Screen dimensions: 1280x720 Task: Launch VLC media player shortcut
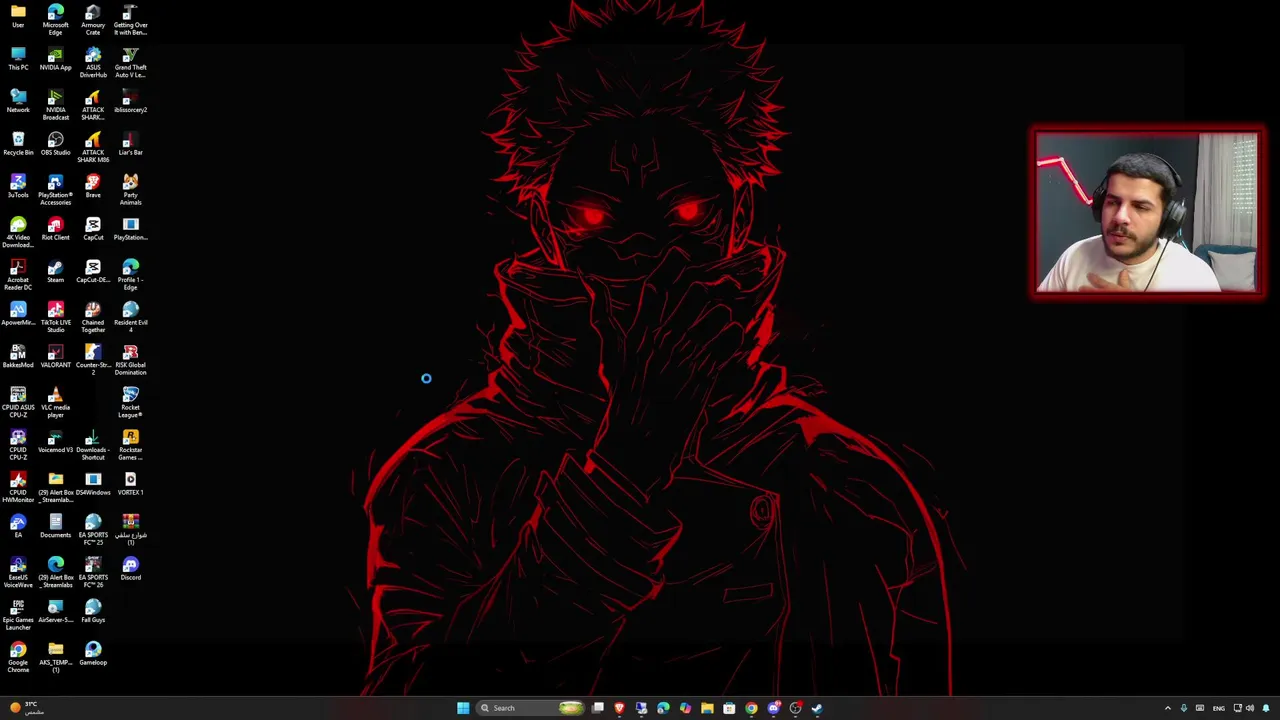[x=55, y=402]
